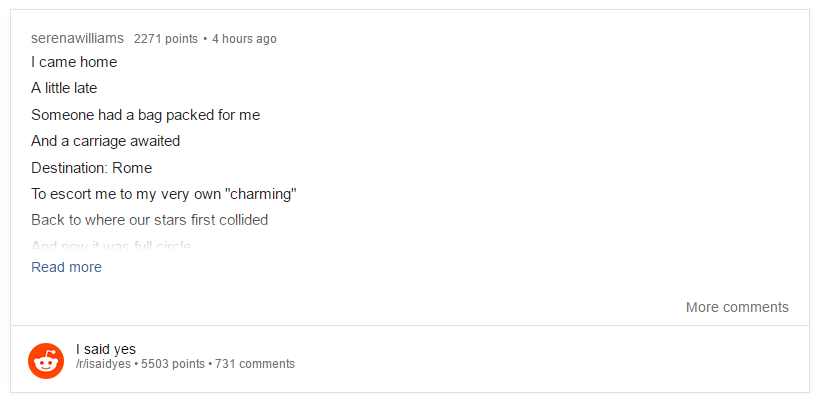Click the 5503 points post score

pyautogui.click(x=173, y=364)
